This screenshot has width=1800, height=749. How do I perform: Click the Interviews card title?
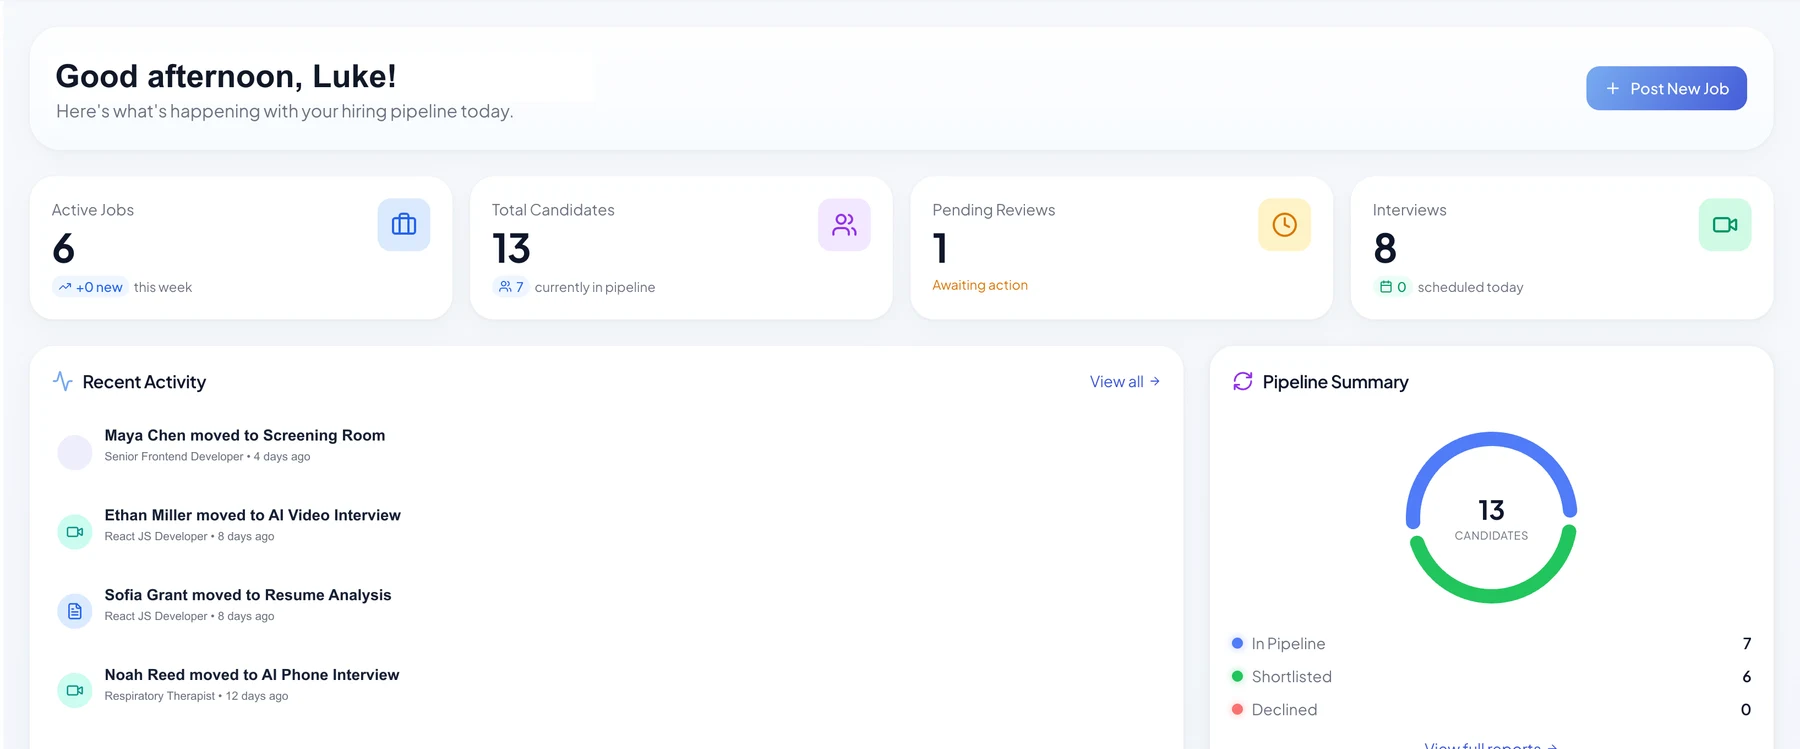(1409, 210)
